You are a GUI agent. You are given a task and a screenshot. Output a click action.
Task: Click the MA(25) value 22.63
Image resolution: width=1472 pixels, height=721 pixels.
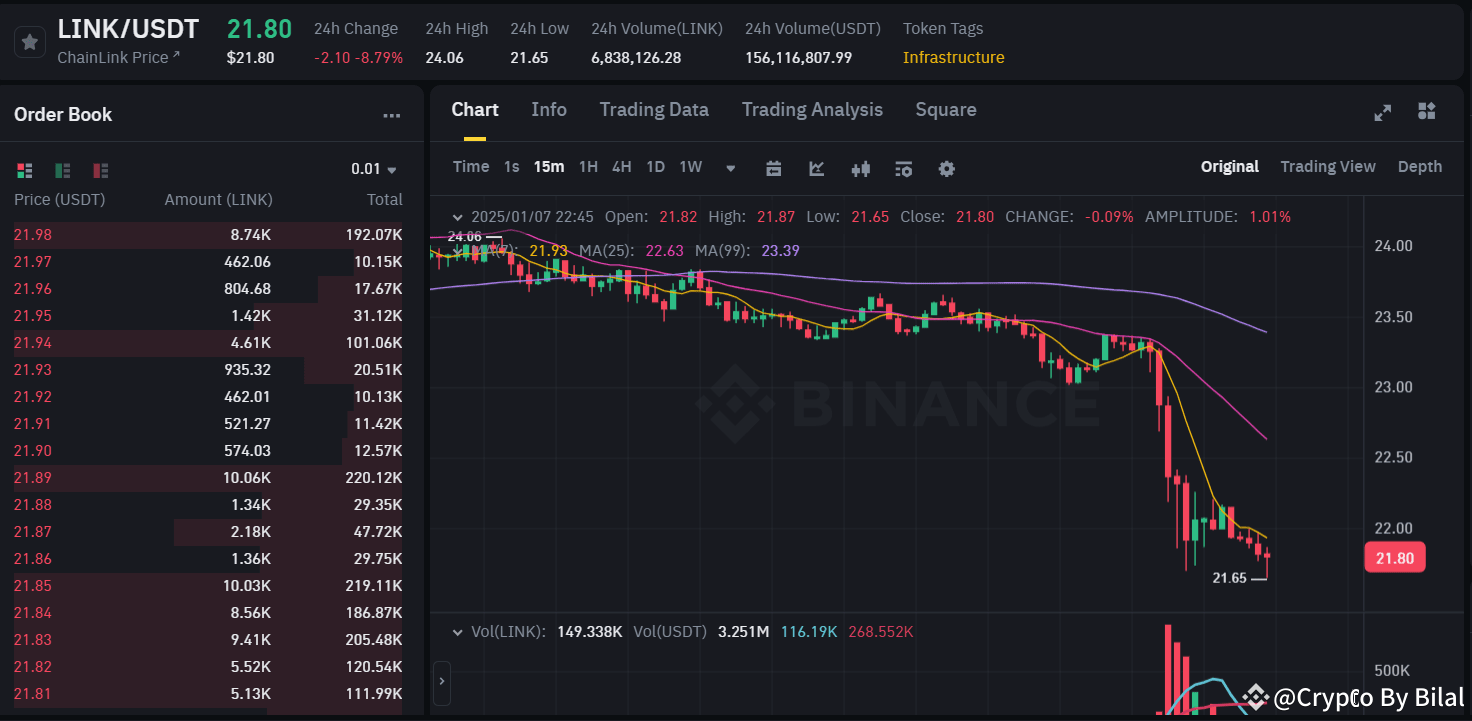665,250
